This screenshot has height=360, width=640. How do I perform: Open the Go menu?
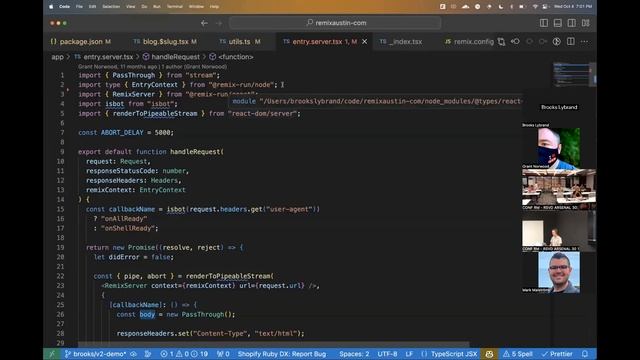[144, 7]
